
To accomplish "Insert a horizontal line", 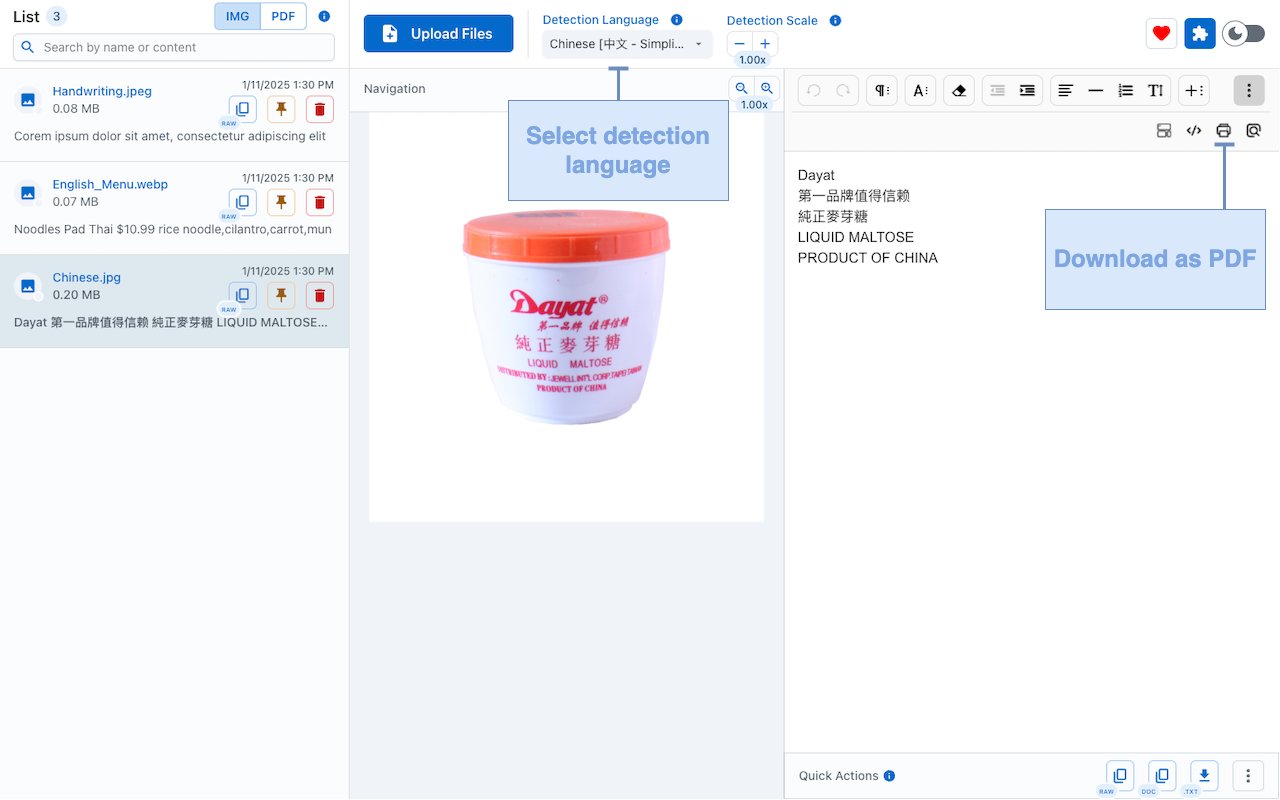I will coord(1096,90).
